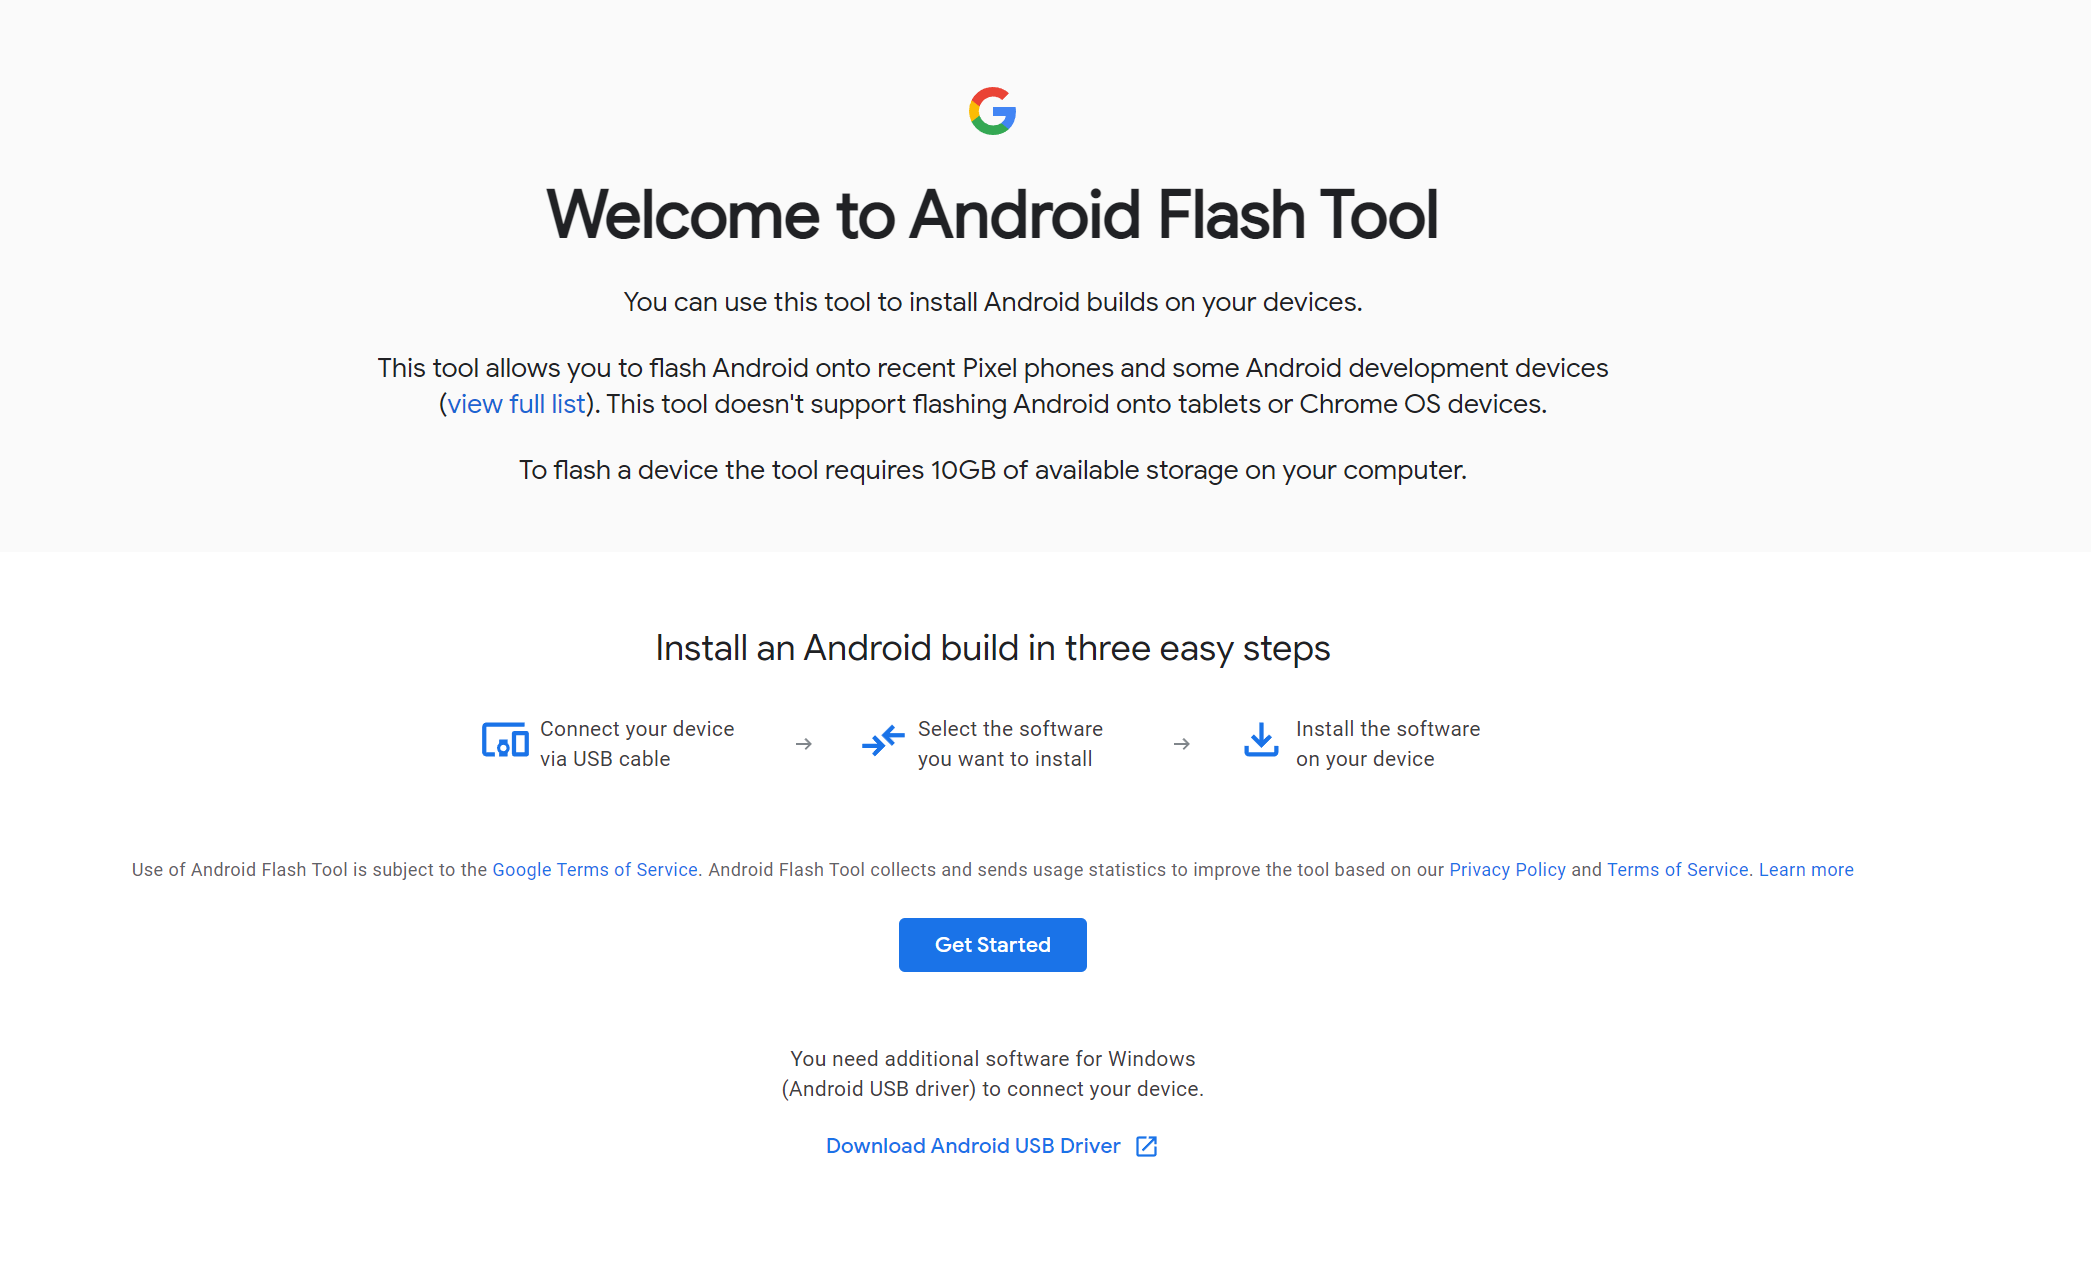Screen dimensions: 2091x1265
Task: Click the Connect your device step label
Action: [637, 743]
